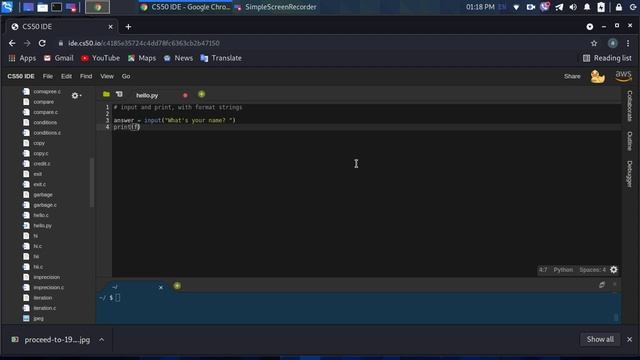Close the downloads bar
The image size is (640, 360).
click(x=629, y=340)
